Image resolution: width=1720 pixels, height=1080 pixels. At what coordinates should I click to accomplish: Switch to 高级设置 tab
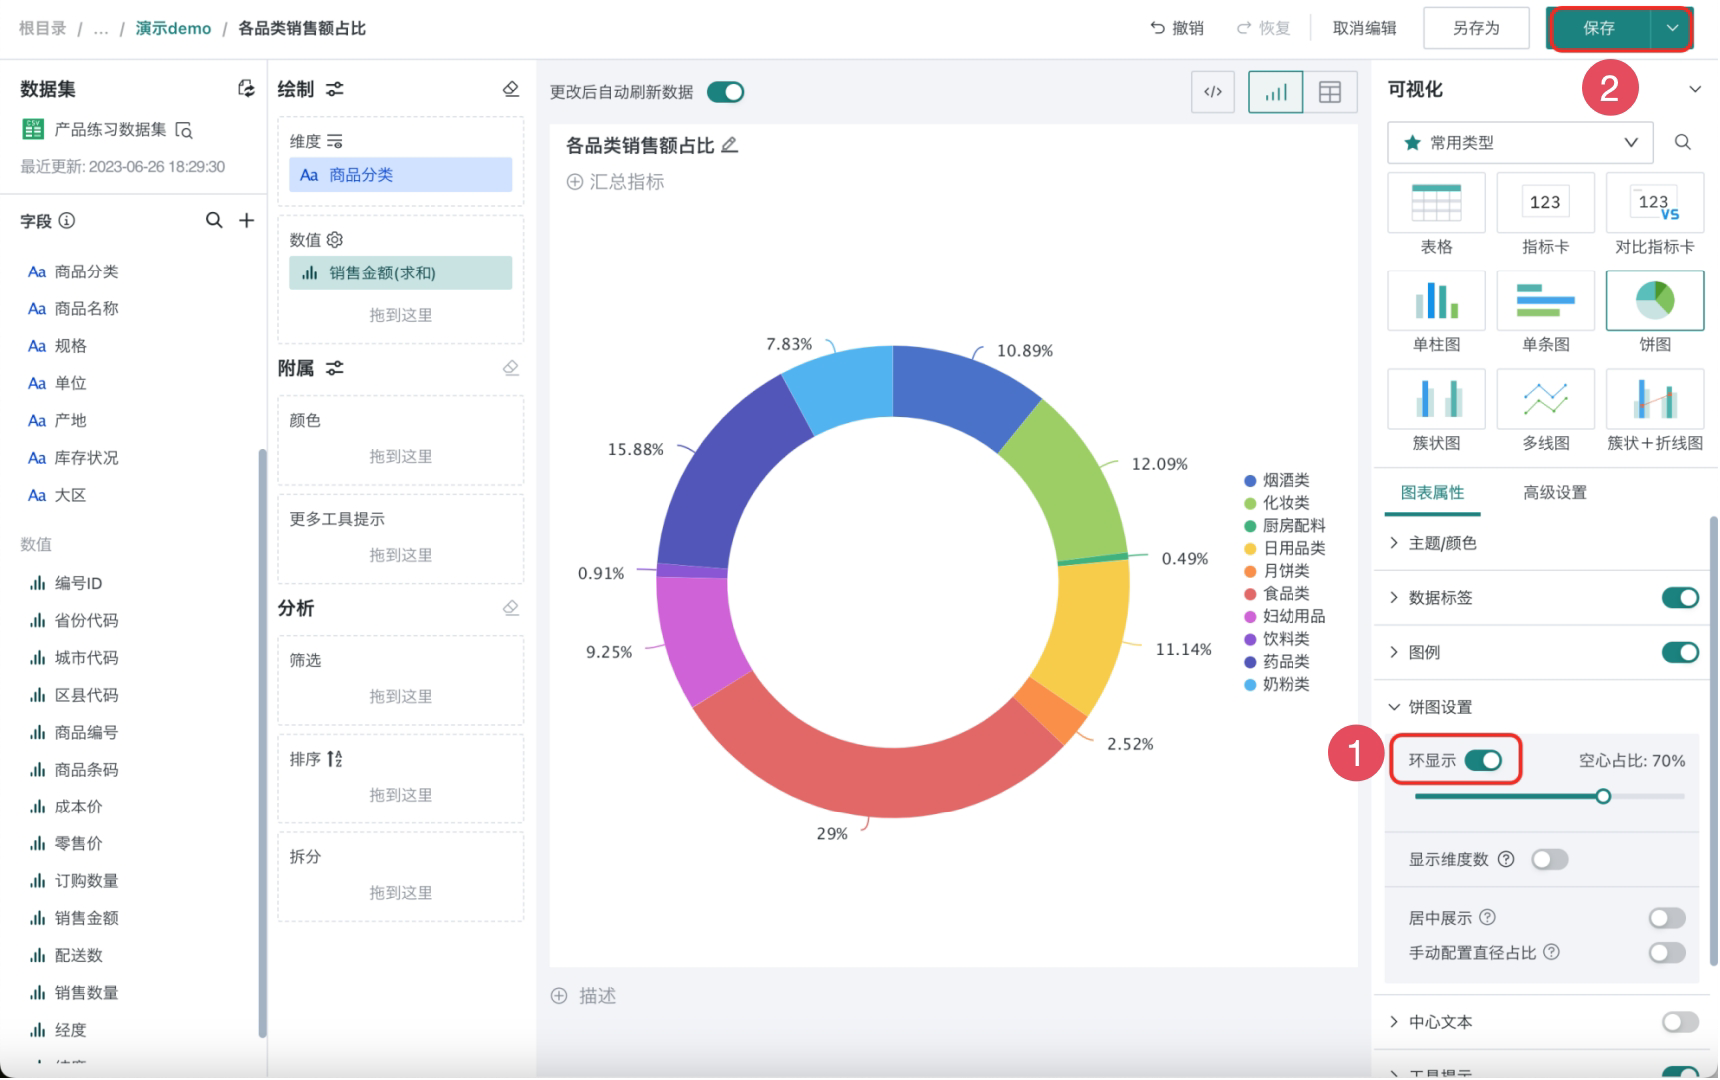[x=1555, y=492]
